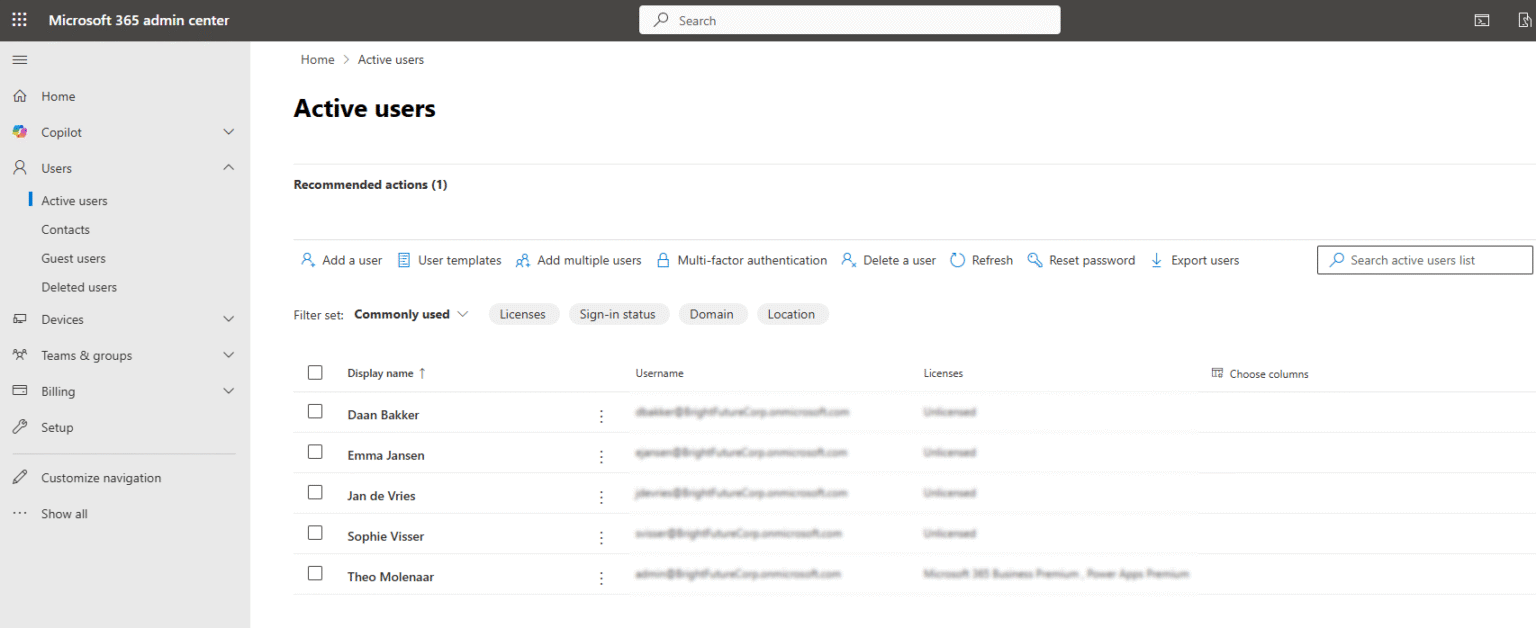Open the Commonly used filter set dropdown
Screen dimensions: 1536x628
[411, 313]
